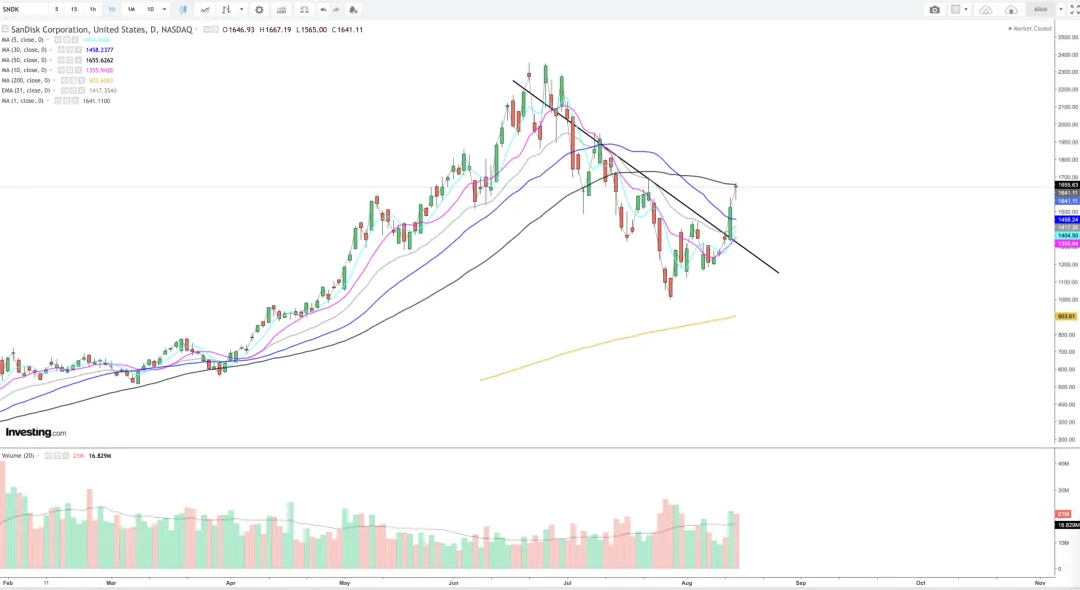1080x590 pixels.
Task: Hide the MA (200, close, 0) indicator
Action: click(x=64, y=81)
